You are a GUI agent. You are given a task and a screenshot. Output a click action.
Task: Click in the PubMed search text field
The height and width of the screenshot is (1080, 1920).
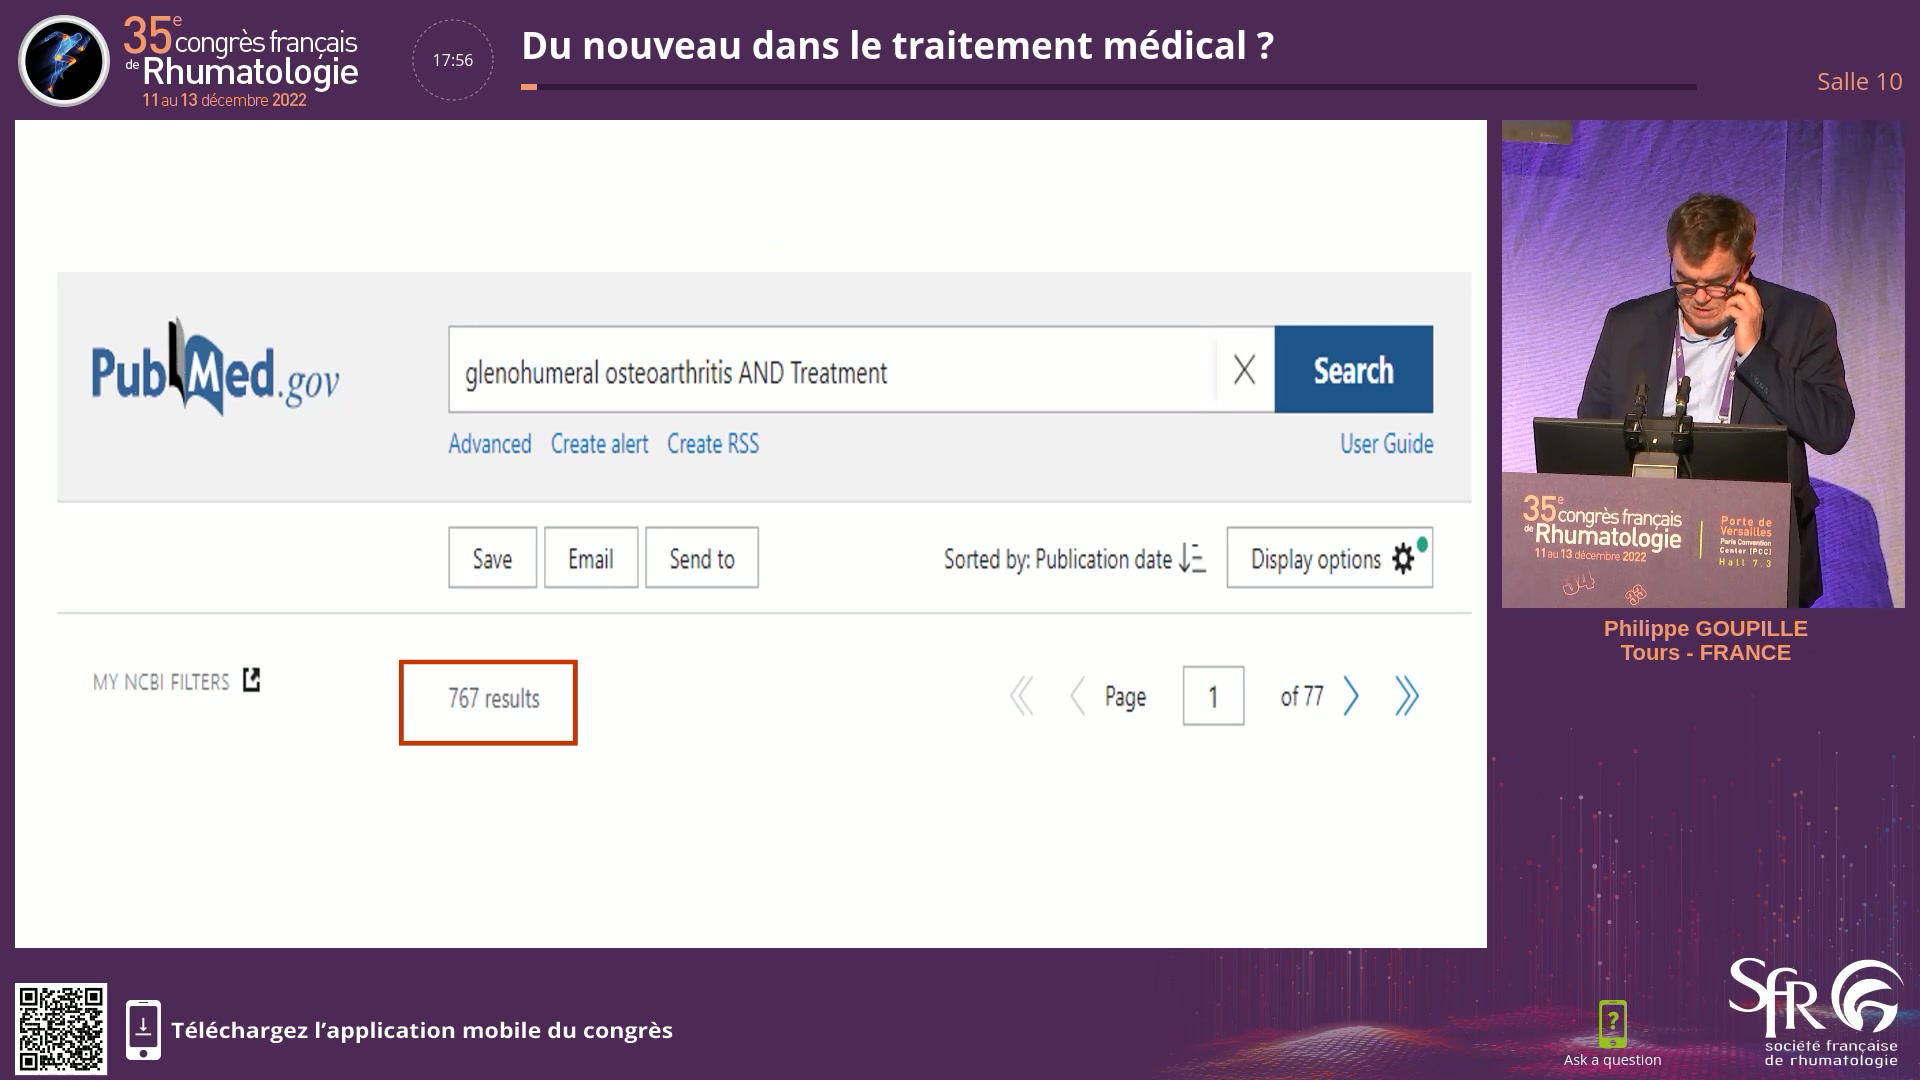tap(832, 369)
